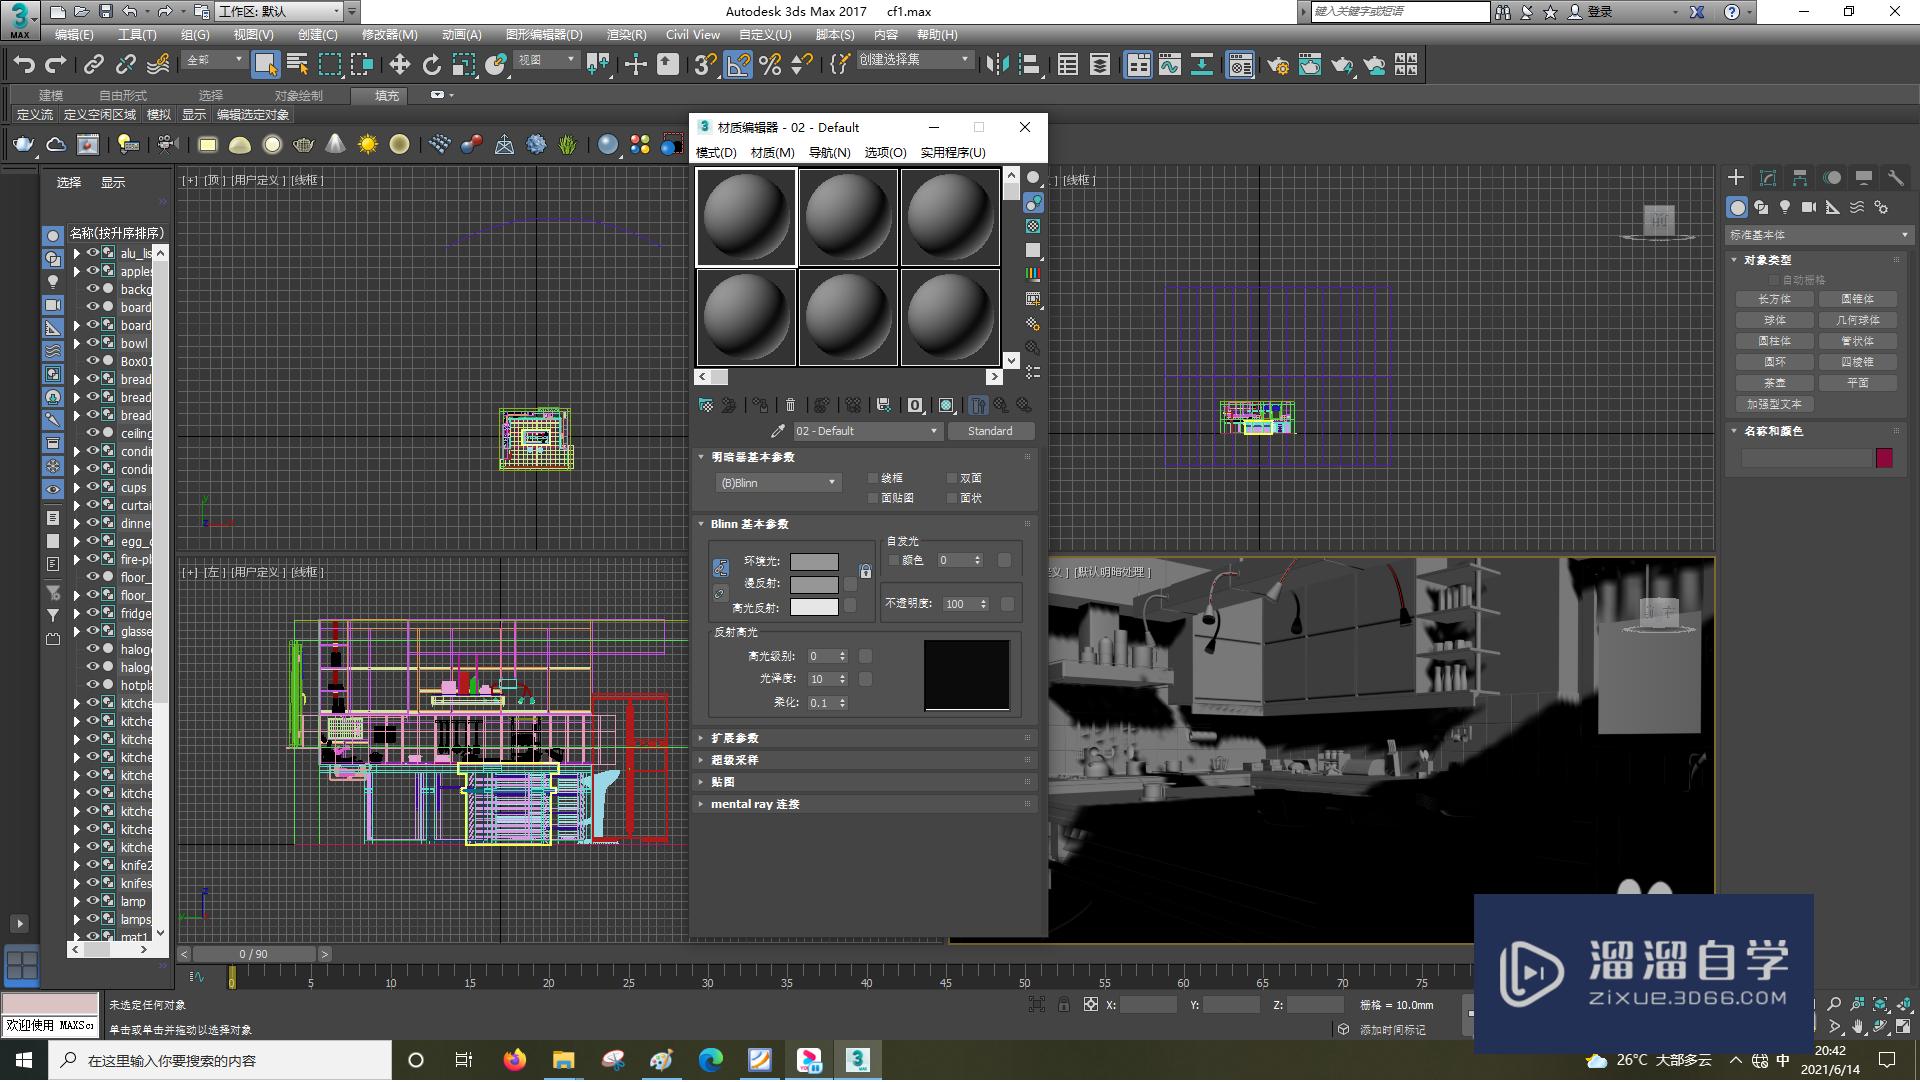Viewport: 1920px width, 1082px height.
Task: Enable the 面贴图 face map checkbox
Action: tap(873, 498)
